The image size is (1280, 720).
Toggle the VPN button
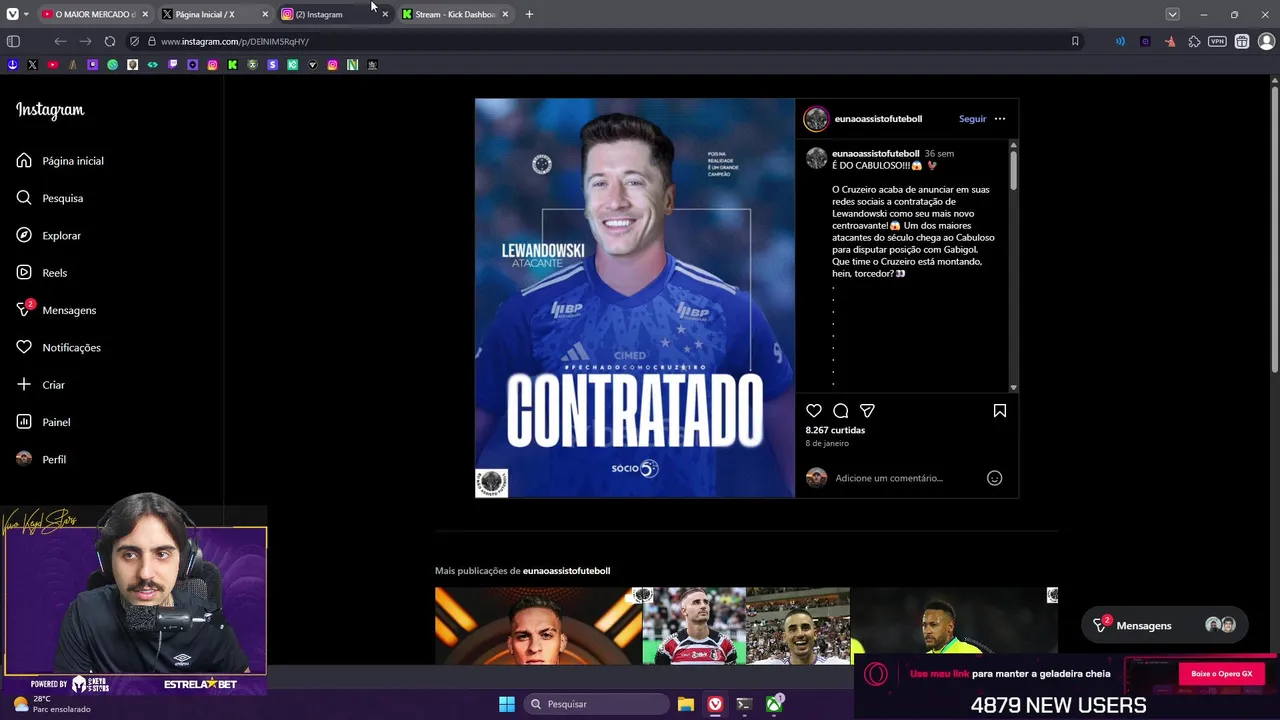[1217, 41]
